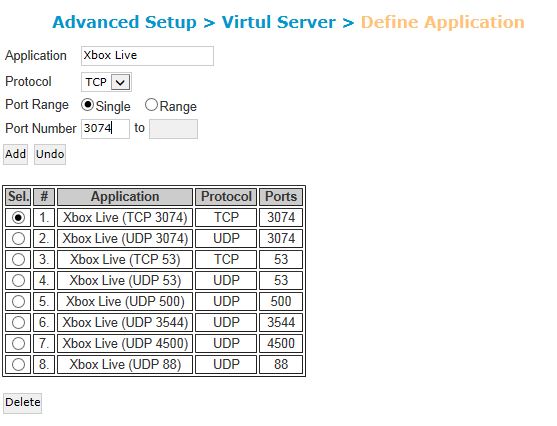Click the Delete button
557x426 pixels.
(22, 403)
